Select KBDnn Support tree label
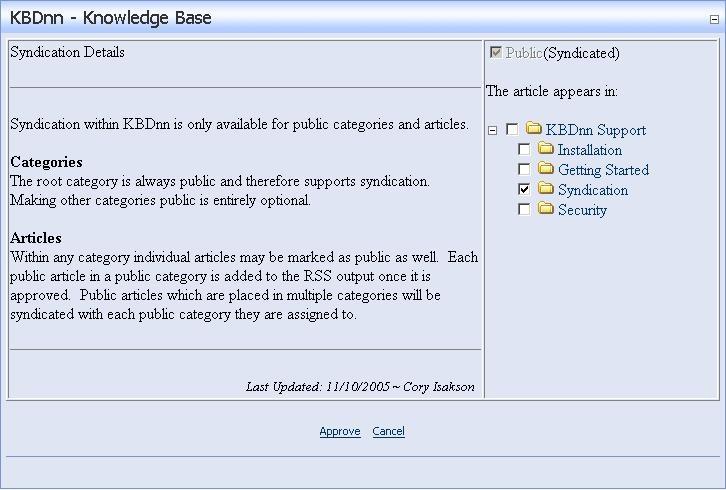The height and width of the screenshot is (490, 726). pos(595,130)
